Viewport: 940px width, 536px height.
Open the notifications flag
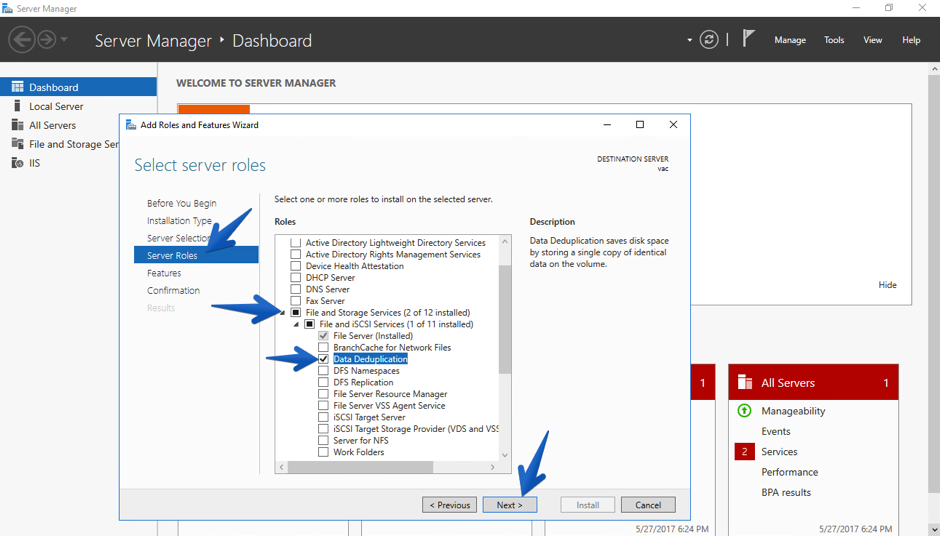(x=748, y=38)
